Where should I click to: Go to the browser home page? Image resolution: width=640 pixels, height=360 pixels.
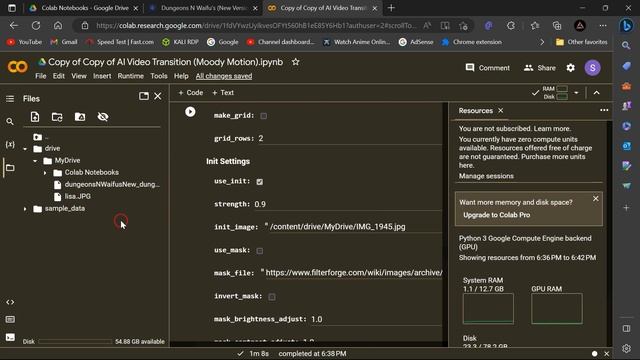pyautogui.click(x=58, y=25)
